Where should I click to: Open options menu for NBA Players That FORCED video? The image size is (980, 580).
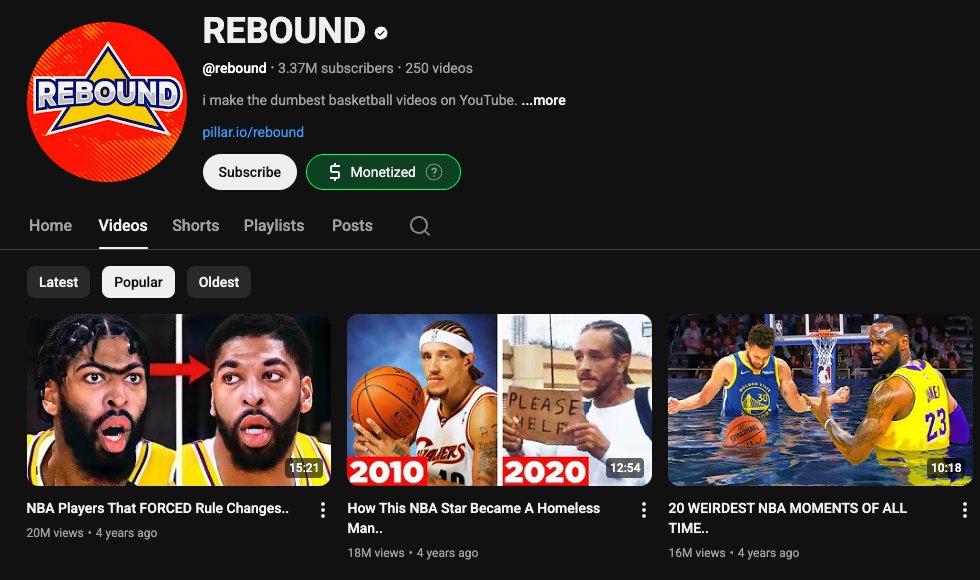click(x=322, y=510)
